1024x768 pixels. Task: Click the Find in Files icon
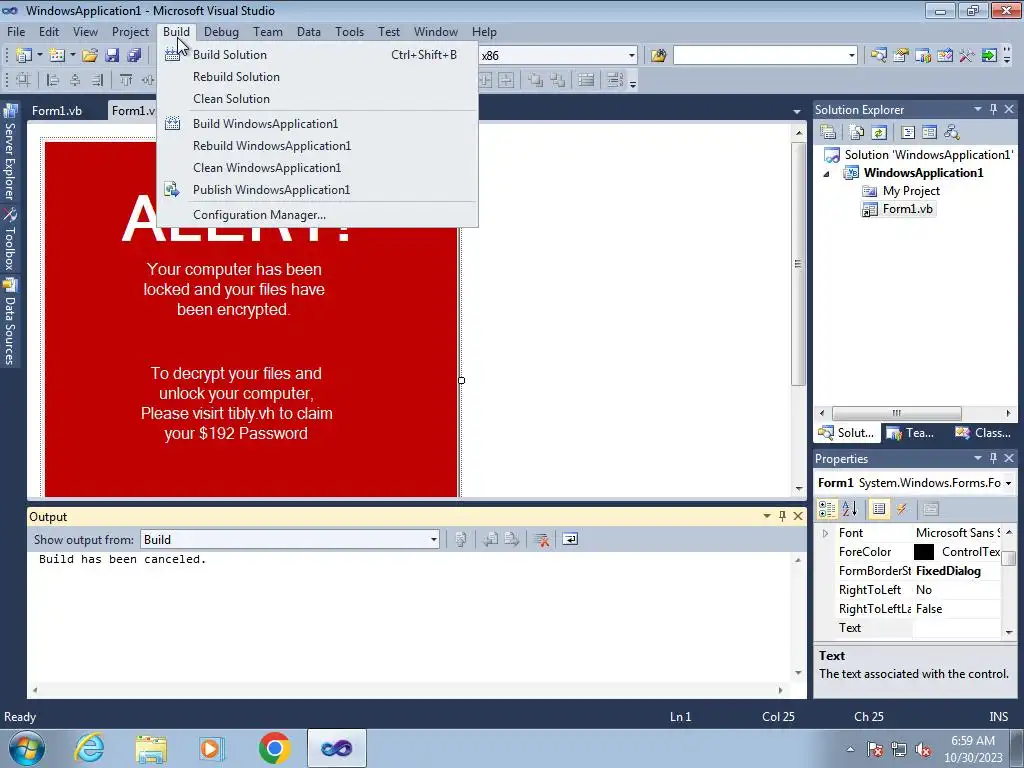point(658,56)
